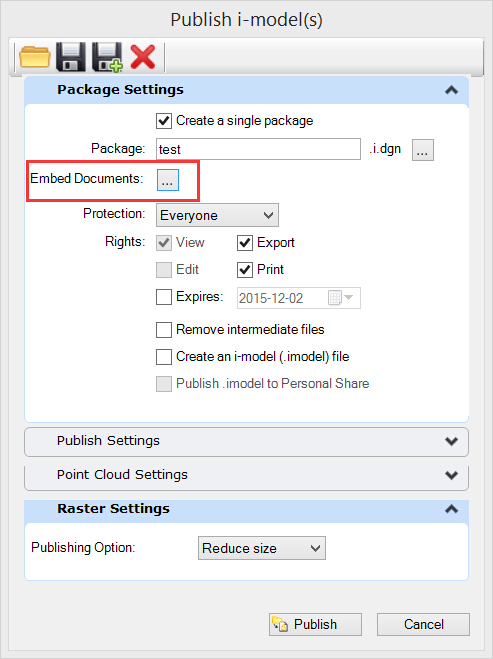Uncheck the Export rights checkbox

(245, 243)
